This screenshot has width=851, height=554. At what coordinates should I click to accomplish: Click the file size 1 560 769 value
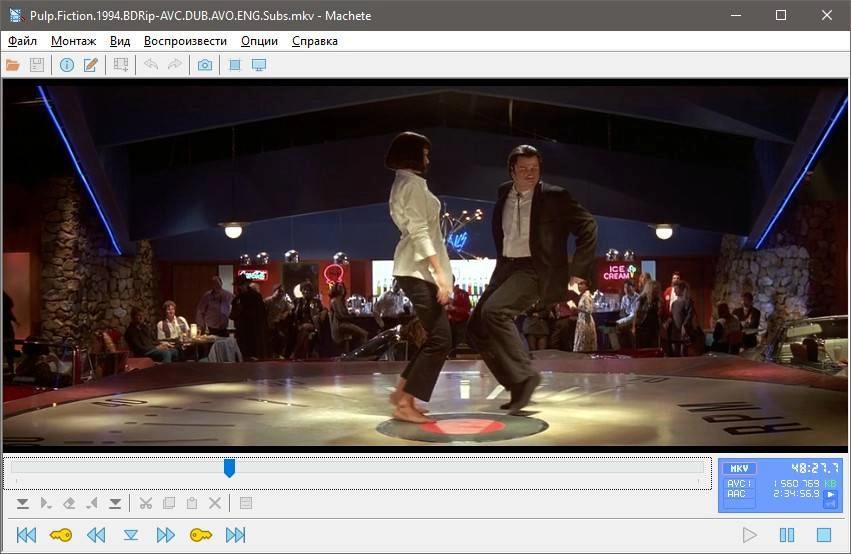pos(797,483)
